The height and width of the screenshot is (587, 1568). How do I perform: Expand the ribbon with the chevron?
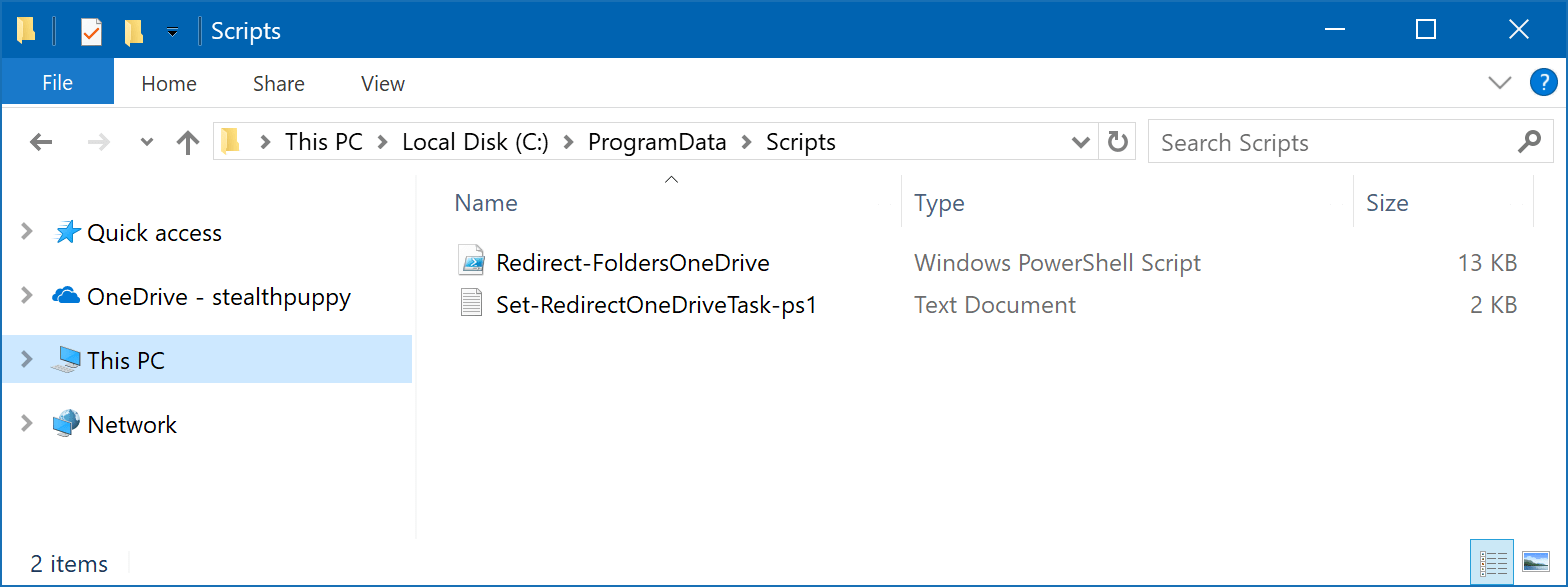point(1499,83)
